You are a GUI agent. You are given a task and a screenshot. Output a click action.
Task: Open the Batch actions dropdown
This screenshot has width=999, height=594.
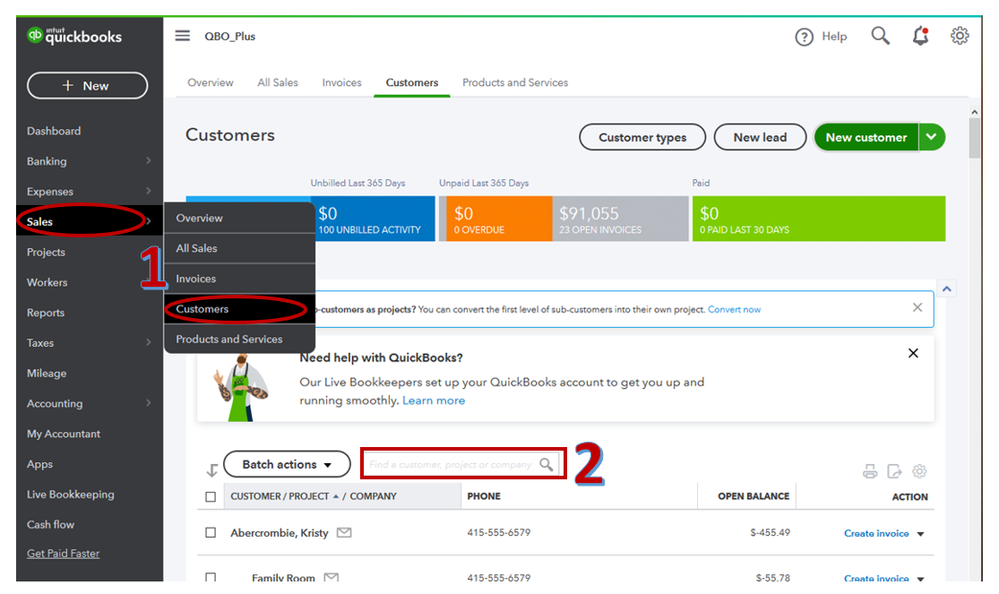[287, 464]
